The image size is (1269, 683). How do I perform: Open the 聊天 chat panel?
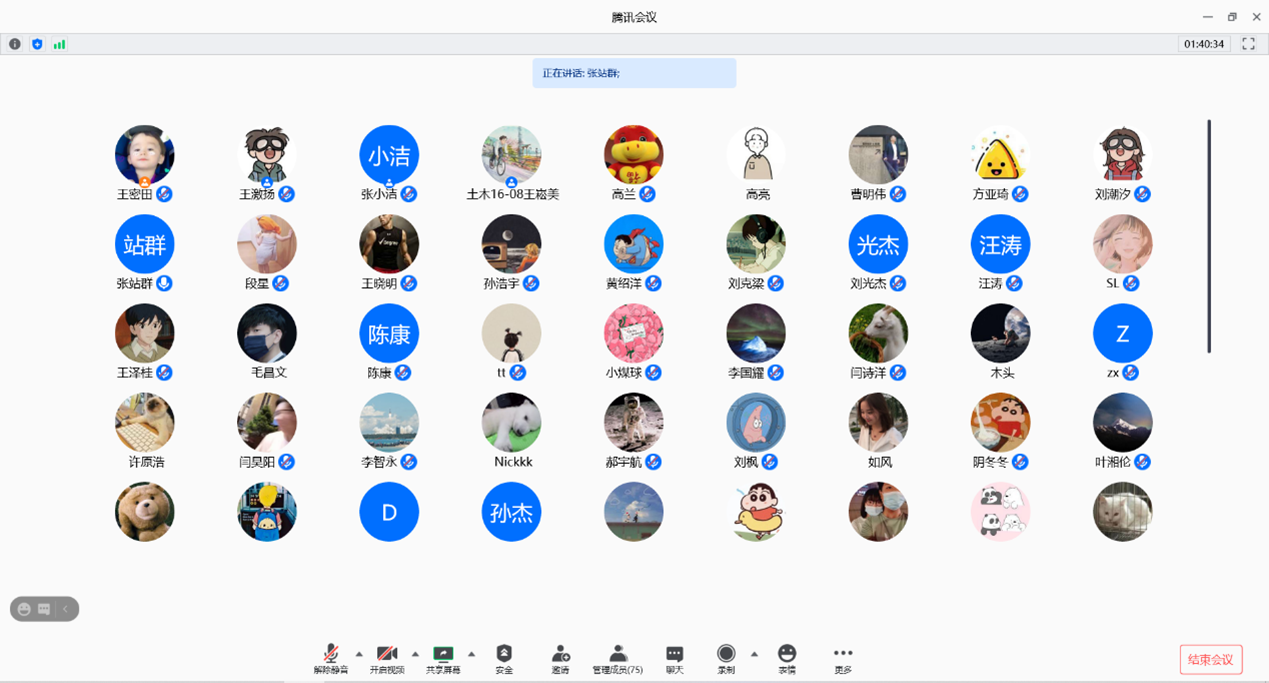[675, 654]
